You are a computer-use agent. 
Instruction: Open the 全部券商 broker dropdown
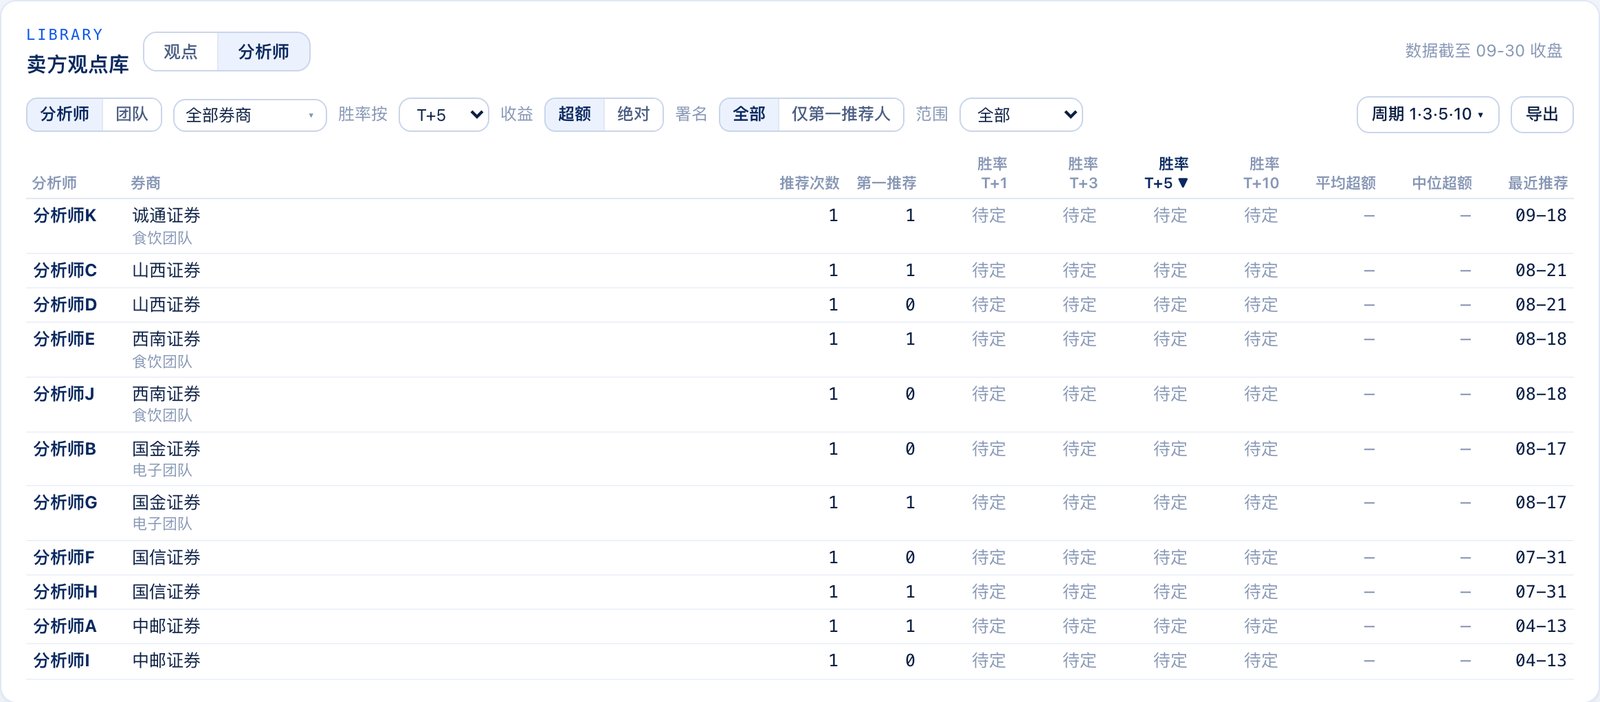pyautogui.click(x=250, y=115)
